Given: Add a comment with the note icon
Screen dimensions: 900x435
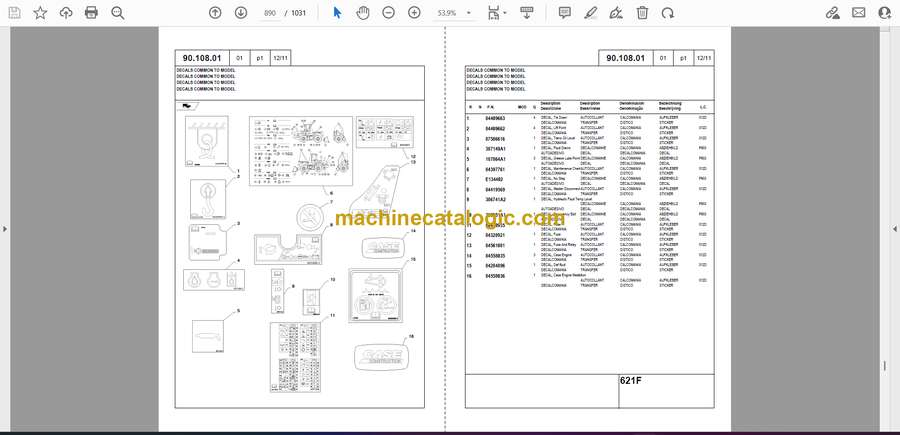Looking at the screenshot, I should pyautogui.click(x=565, y=13).
